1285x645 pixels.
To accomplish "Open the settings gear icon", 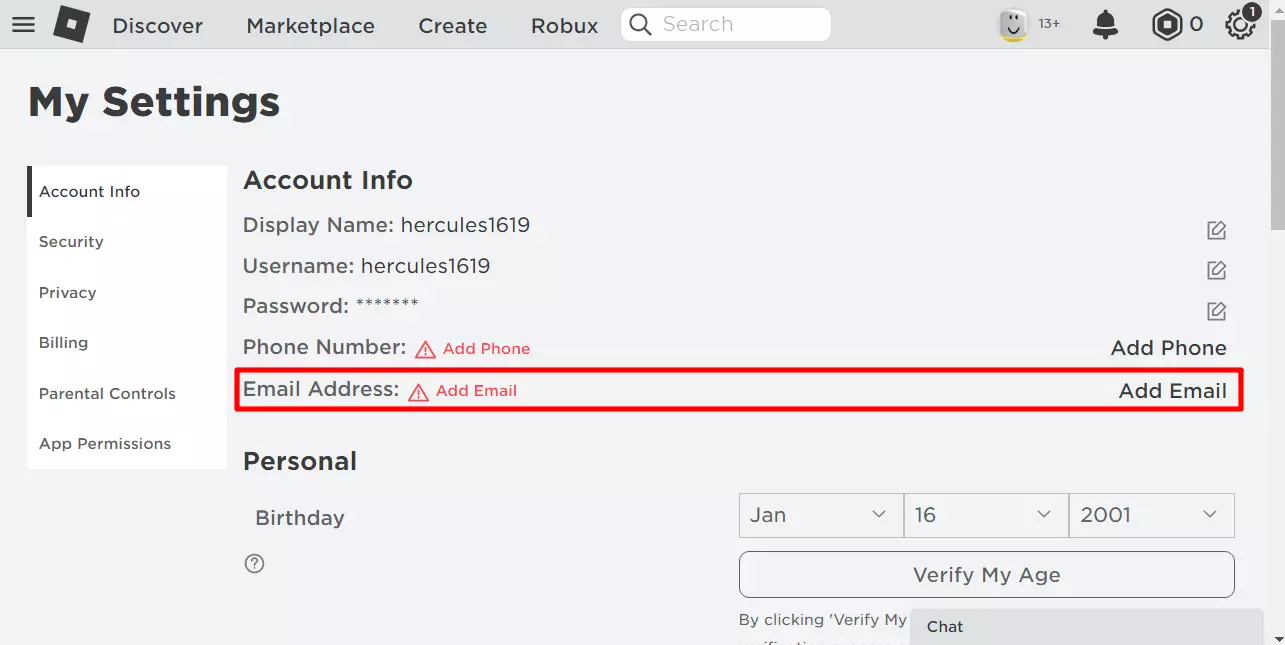I will [1240, 25].
